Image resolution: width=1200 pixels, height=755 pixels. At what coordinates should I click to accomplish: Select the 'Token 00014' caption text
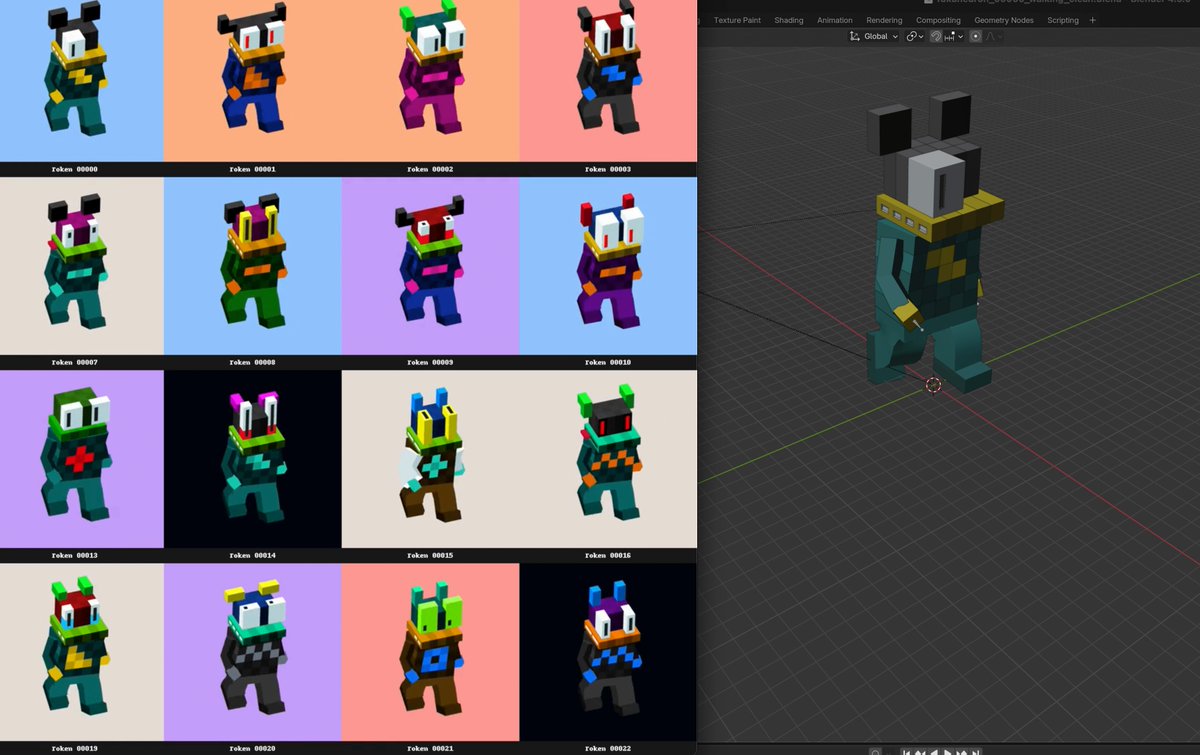[x=252, y=555]
